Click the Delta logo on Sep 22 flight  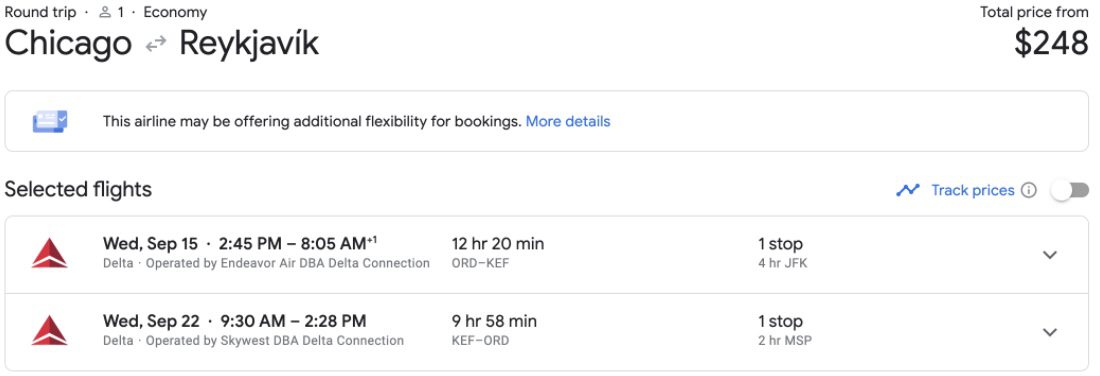49,330
